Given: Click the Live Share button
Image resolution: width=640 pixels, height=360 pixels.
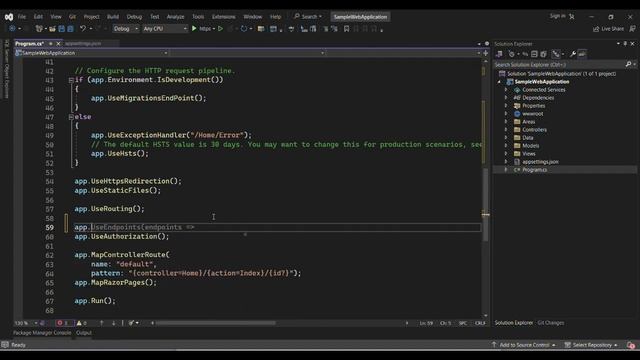Looking at the screenshot, I should coord(608,29).
